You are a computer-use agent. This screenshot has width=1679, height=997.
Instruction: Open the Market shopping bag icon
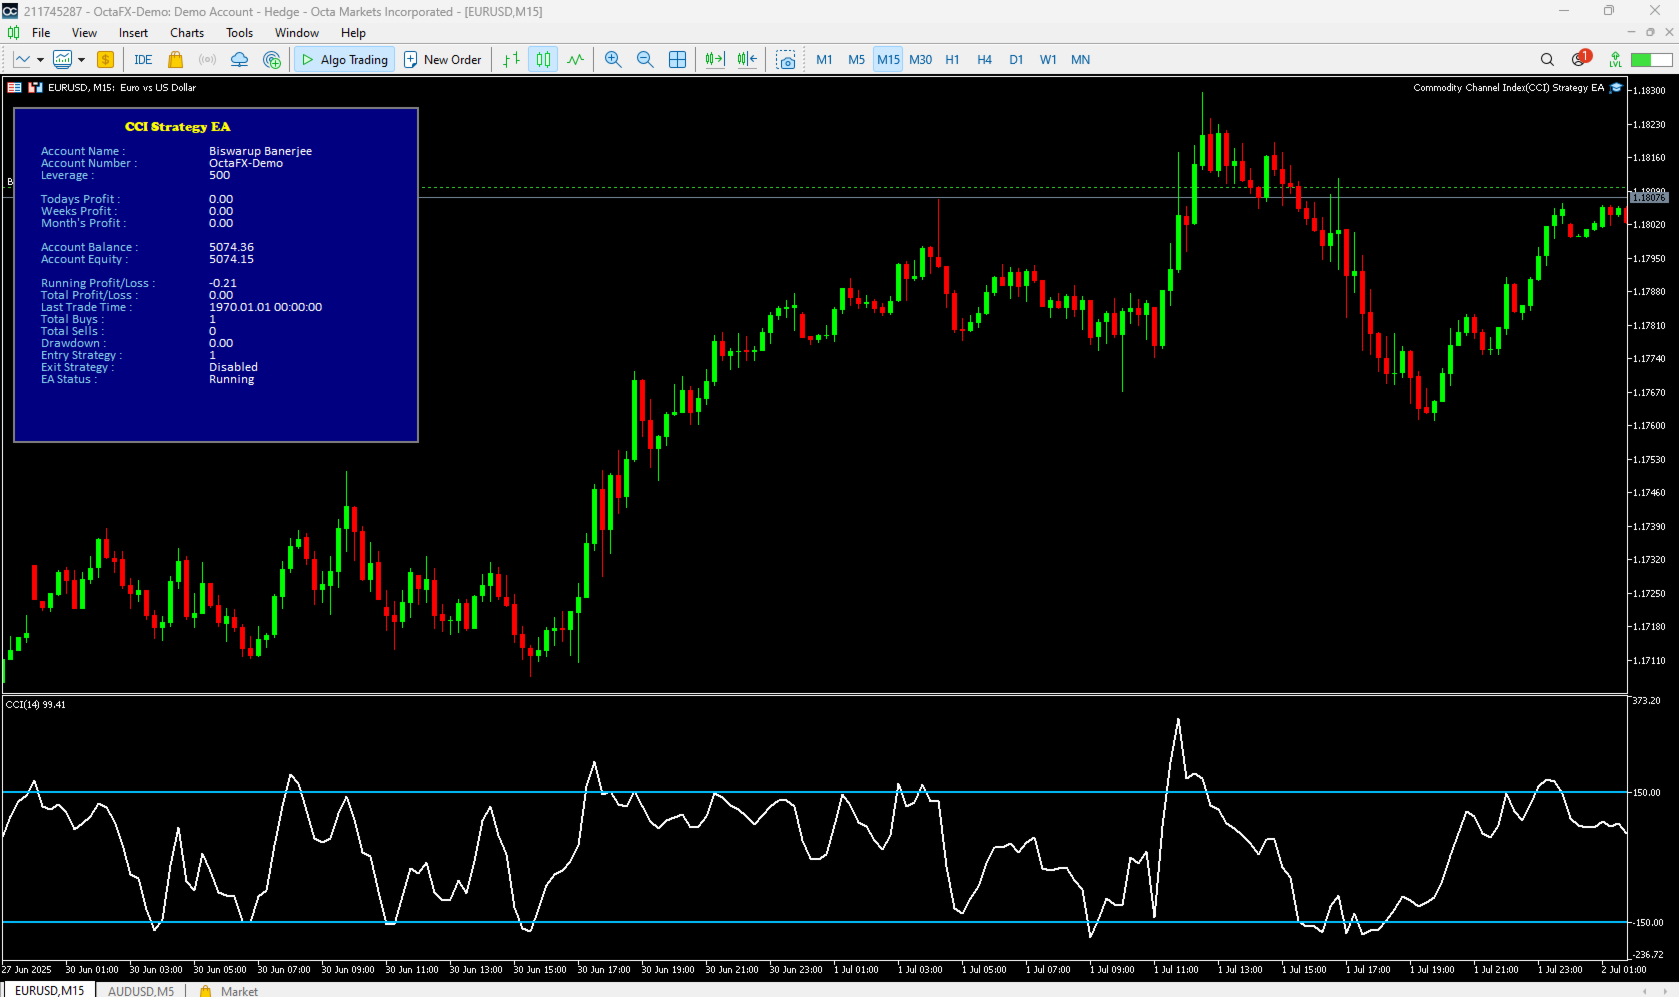pos(176,59)
